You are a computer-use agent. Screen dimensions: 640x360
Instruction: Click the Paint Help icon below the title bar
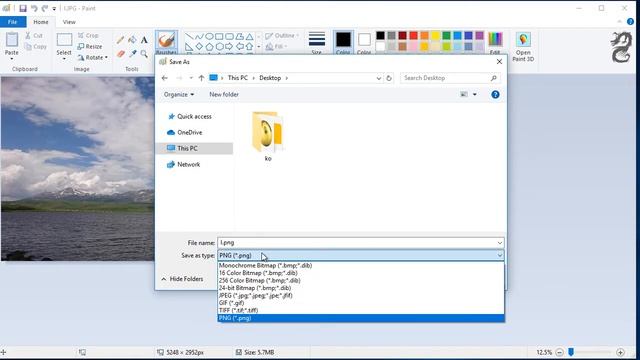coord(631,22)
